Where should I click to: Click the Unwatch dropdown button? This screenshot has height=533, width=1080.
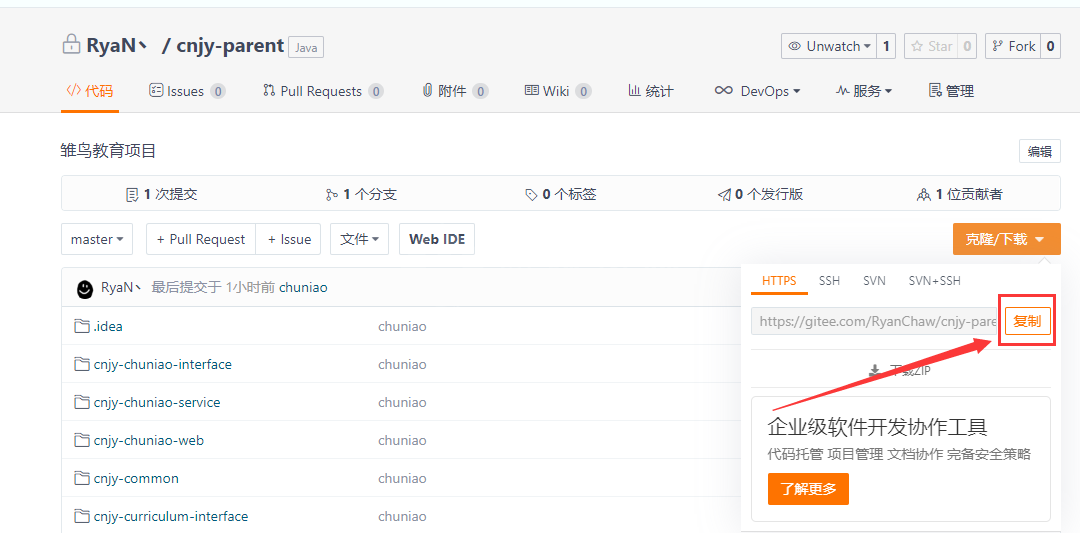click(829, 46)
